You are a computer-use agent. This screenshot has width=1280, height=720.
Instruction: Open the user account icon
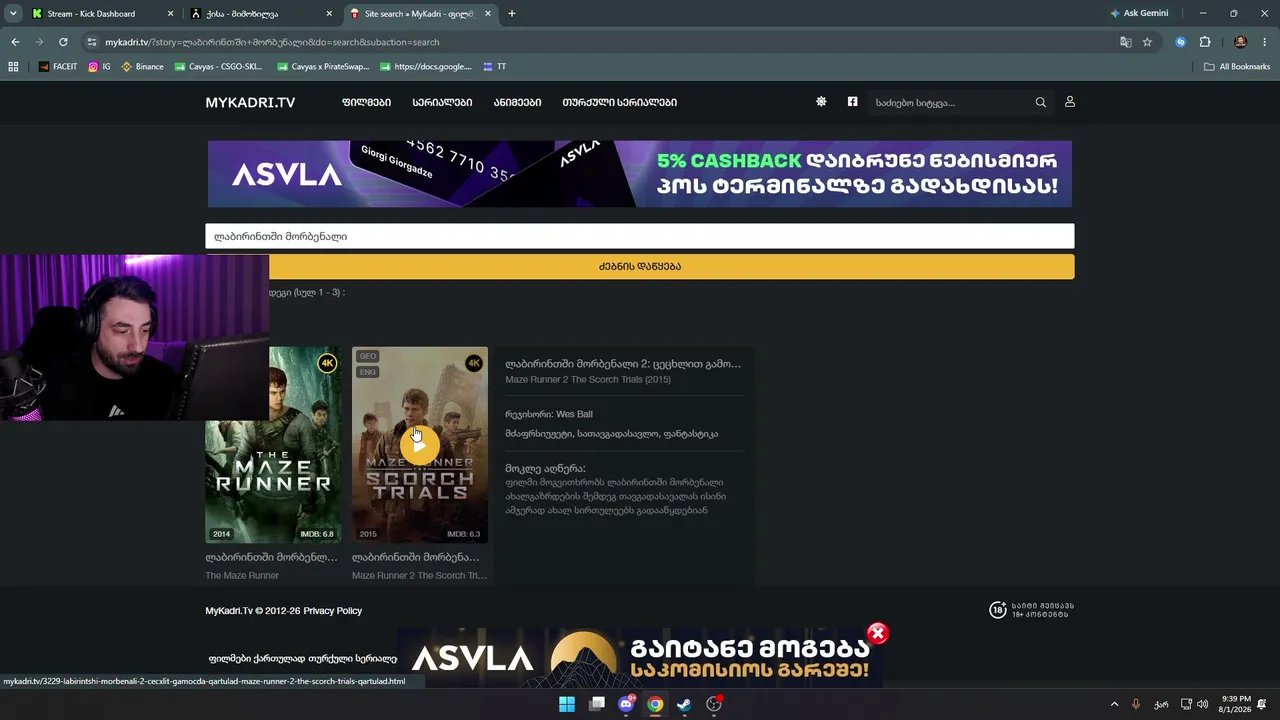click(1069, 102)
